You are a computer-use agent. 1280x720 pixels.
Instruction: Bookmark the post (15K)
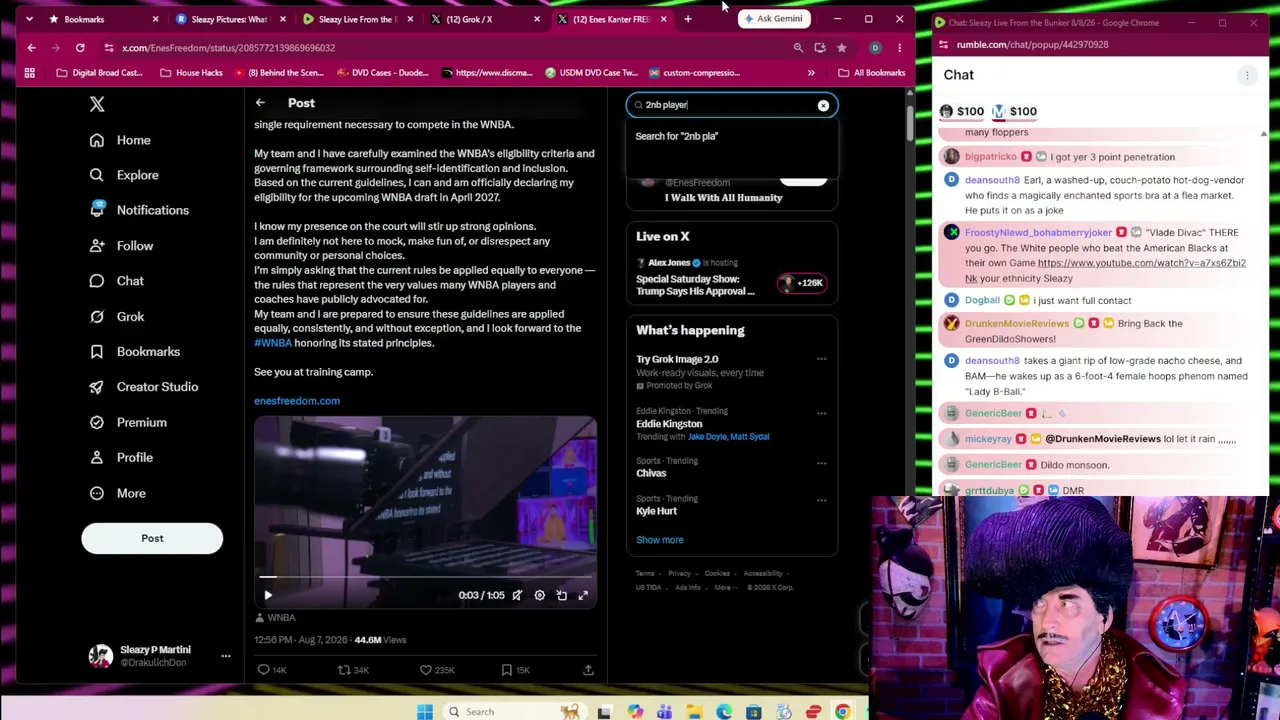coord(515,670)
